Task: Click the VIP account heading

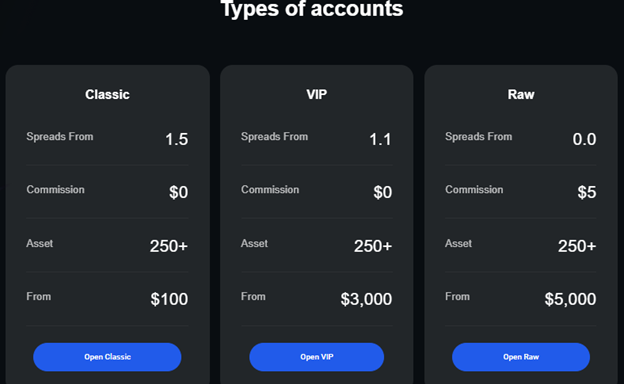Action: (x=317, y=94)
